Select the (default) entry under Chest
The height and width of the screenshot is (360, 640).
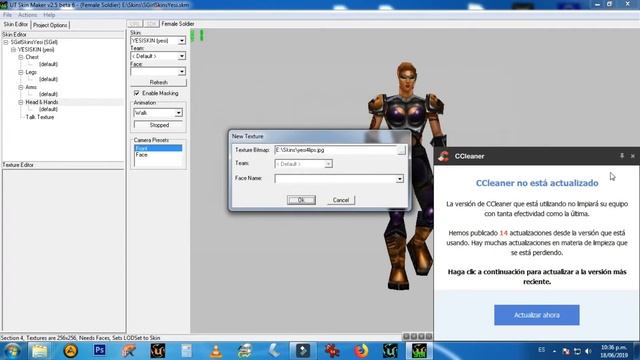click(48, 64)
